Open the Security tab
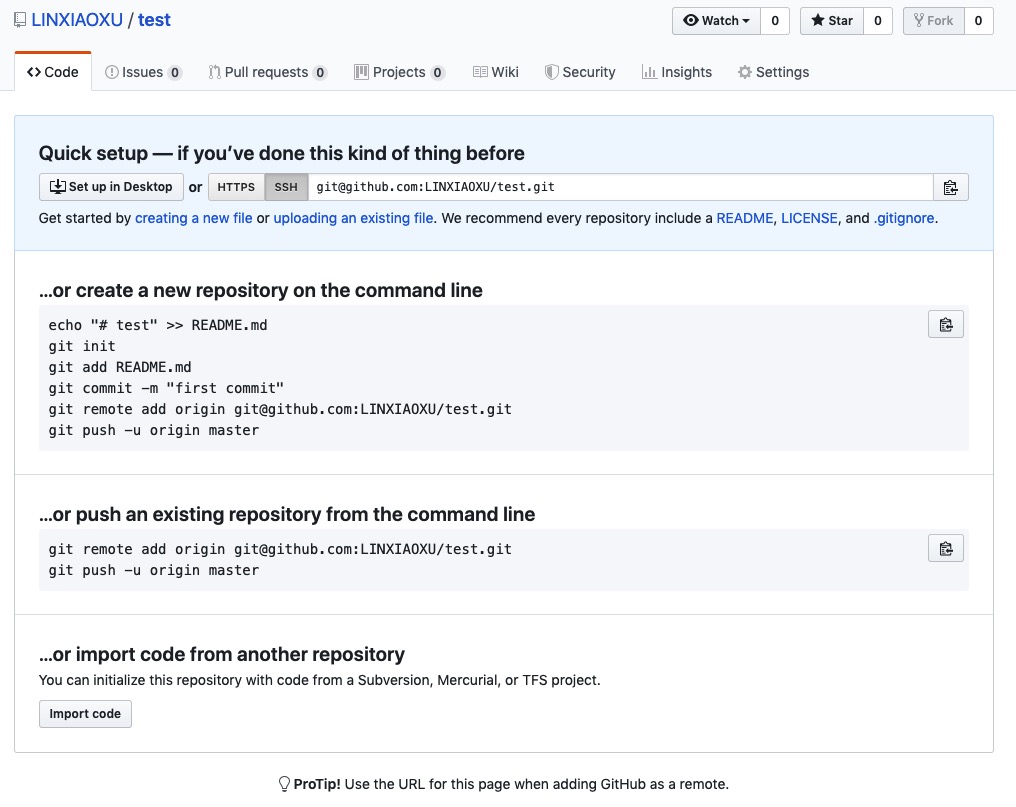The image size is (1016, 807). pos(580,72)
